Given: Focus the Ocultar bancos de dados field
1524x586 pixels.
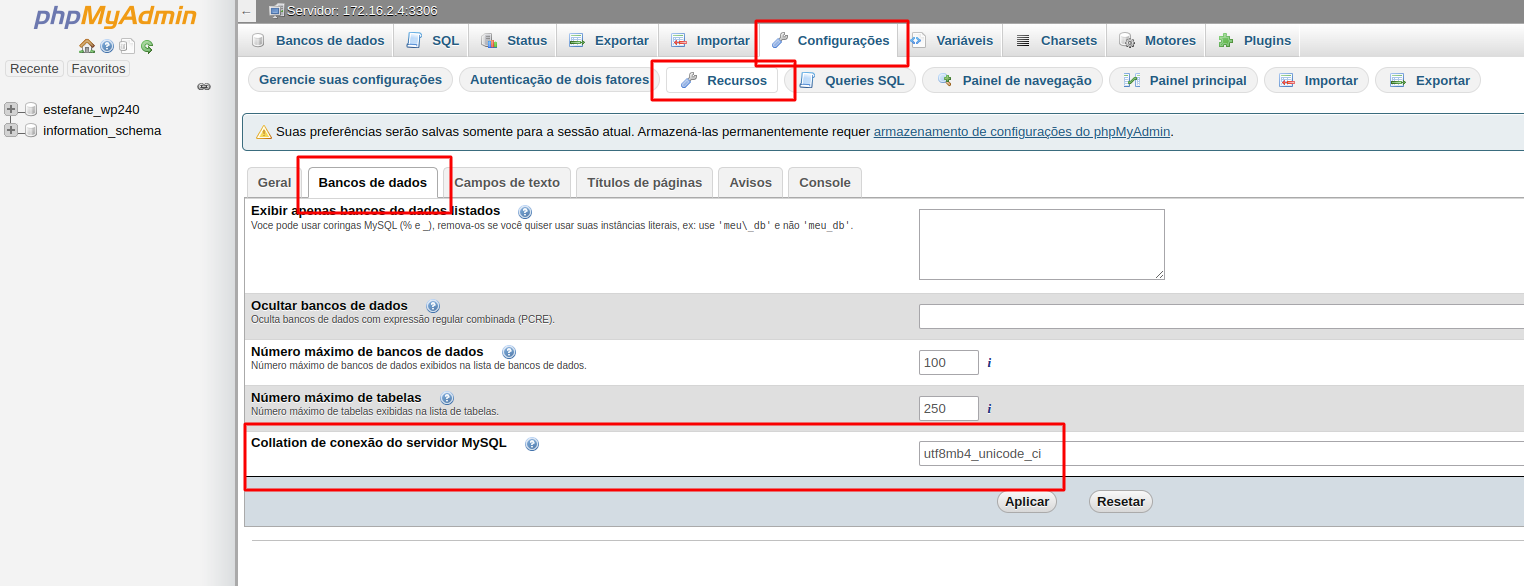Looking at the screenshot, I should click(x=1221, y=316).
